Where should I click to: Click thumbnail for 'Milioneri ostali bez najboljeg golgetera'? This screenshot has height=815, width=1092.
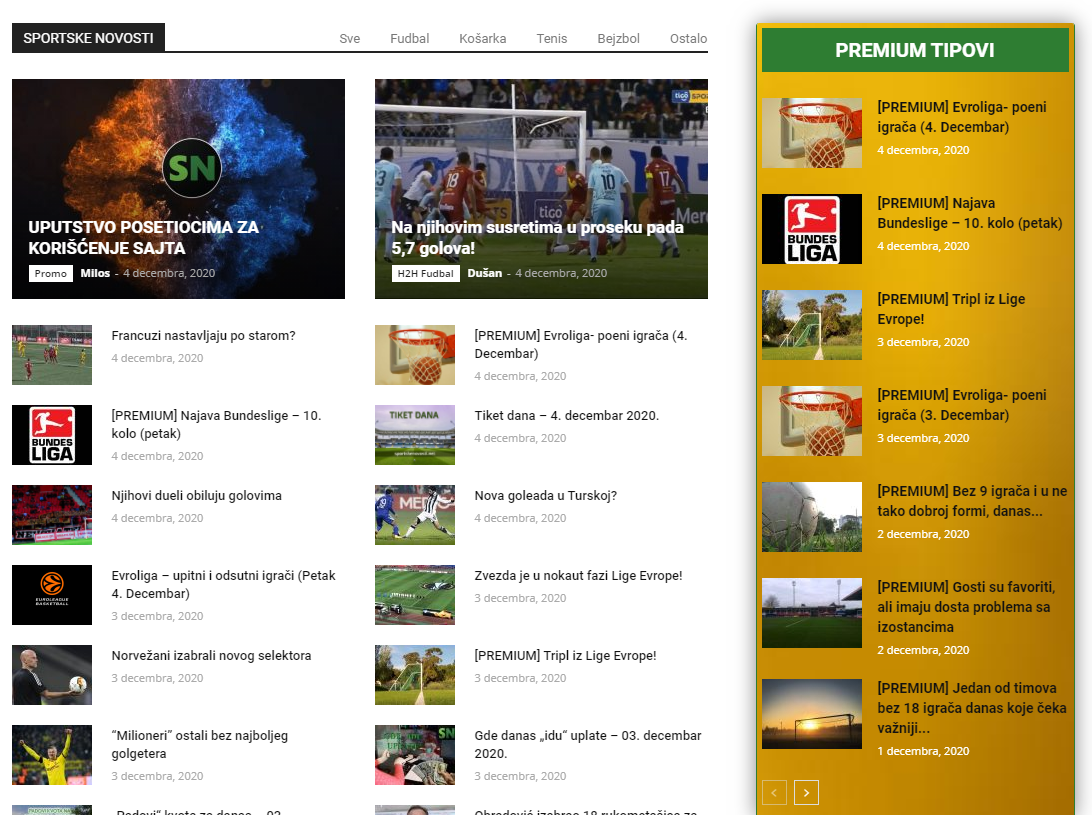(52, 755)
